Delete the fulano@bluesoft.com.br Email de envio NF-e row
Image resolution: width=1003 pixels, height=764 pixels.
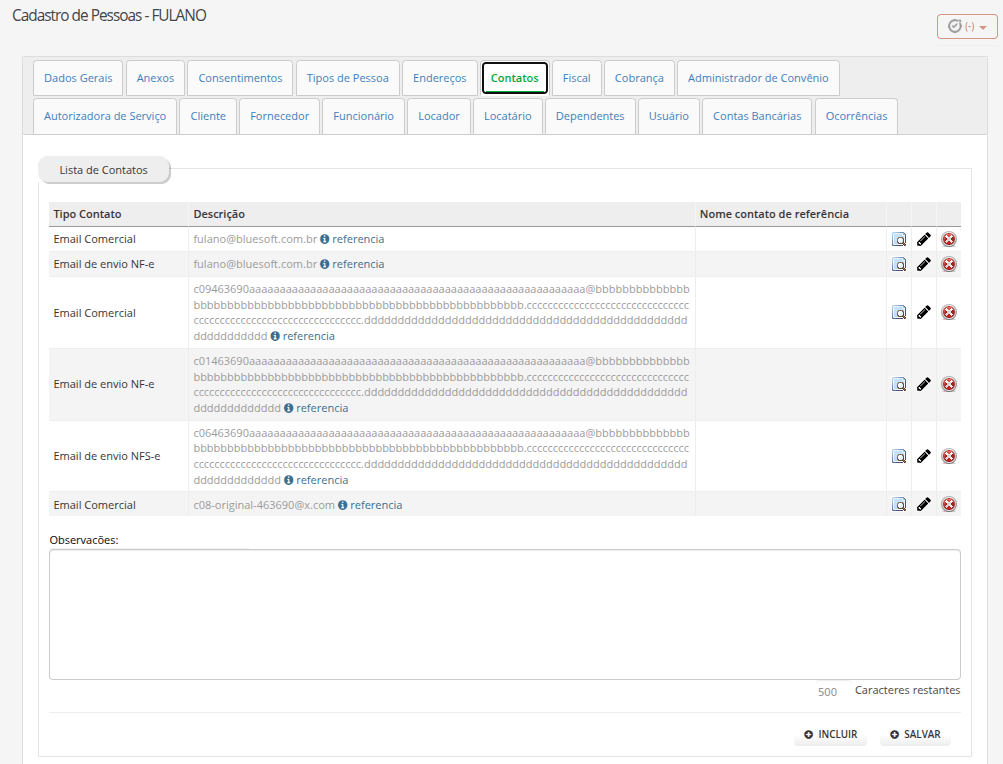click(949, 264)
